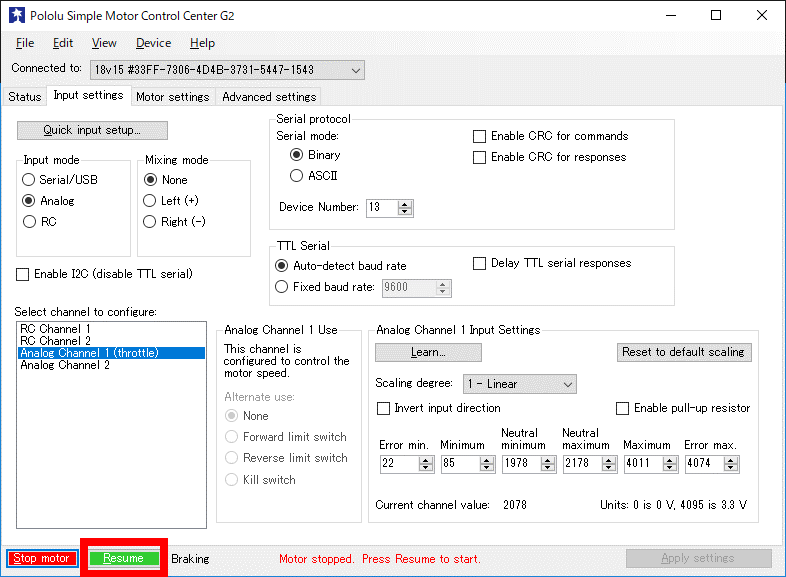This screenshot has width=786, height=577.
Task: Click the Device Number field
Action: 382,208
